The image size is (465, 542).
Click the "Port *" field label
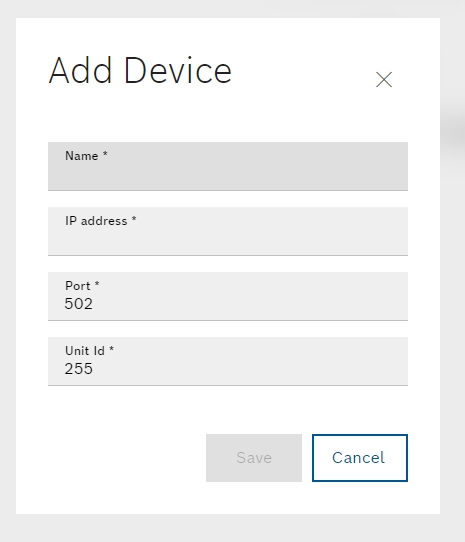(82, 286)
